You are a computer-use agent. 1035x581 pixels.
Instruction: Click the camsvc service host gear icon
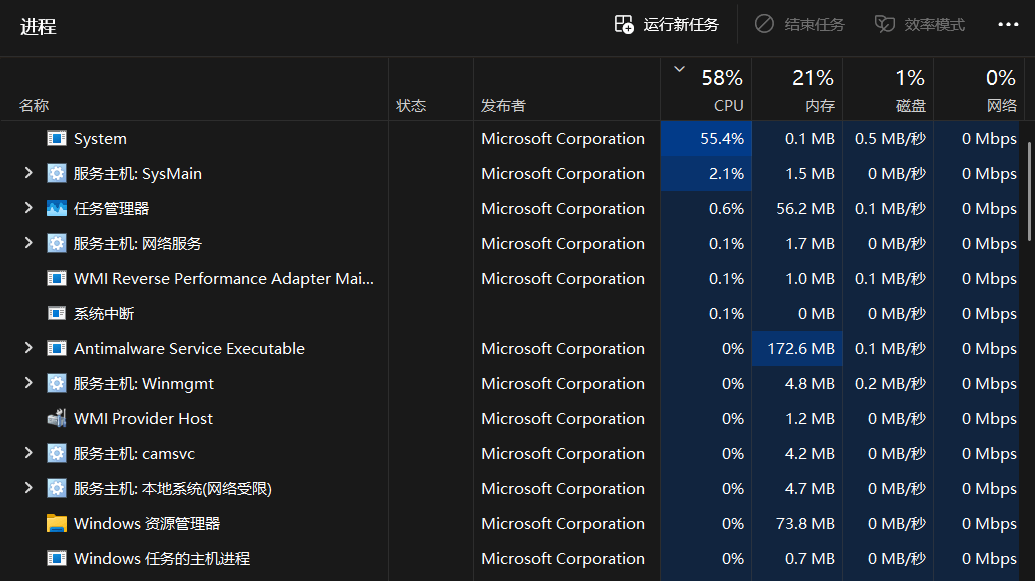(x=57, y=454)
